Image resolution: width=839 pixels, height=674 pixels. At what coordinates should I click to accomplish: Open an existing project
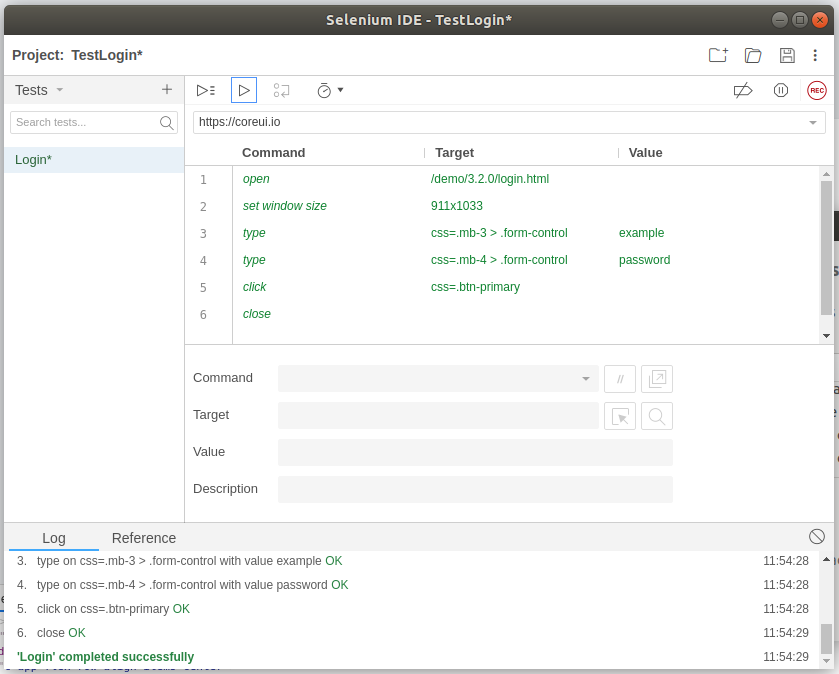tap(753, 55)
